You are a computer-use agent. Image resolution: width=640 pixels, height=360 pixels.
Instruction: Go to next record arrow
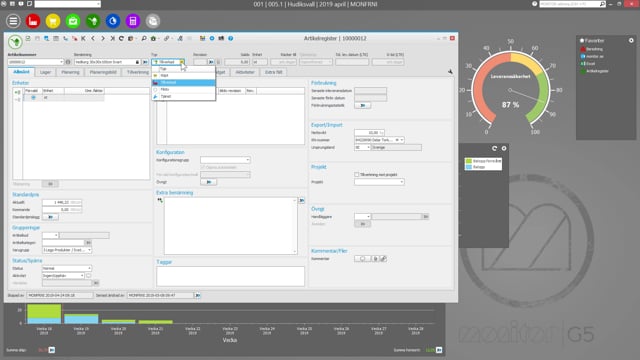click(x=102, y=38)
